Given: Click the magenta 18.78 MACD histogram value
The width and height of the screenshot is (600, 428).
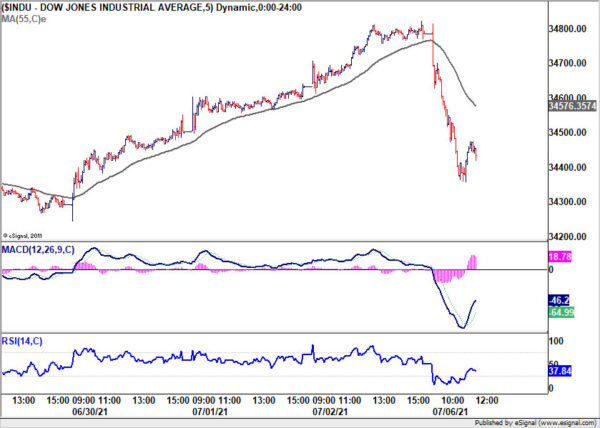Looking at the screenshot, I should tap(560, 257).
